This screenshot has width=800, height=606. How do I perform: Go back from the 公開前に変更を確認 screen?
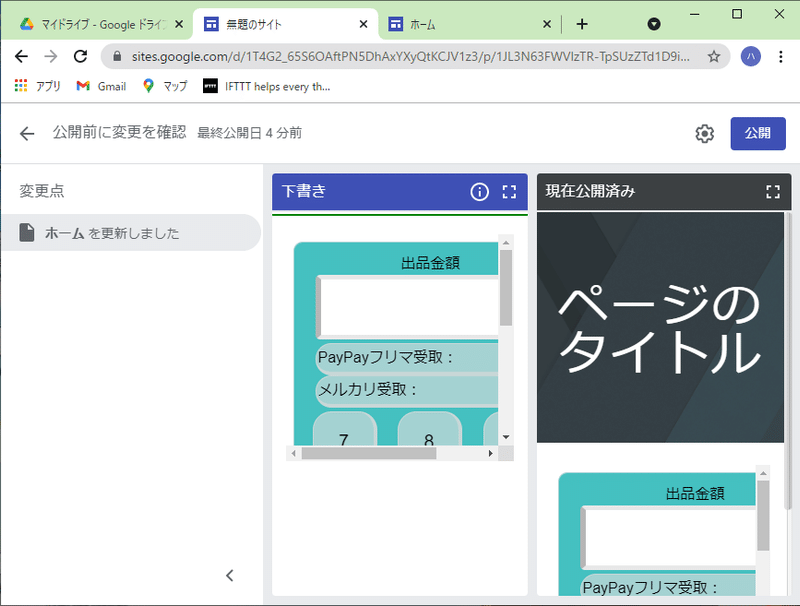tap(26, 133)
